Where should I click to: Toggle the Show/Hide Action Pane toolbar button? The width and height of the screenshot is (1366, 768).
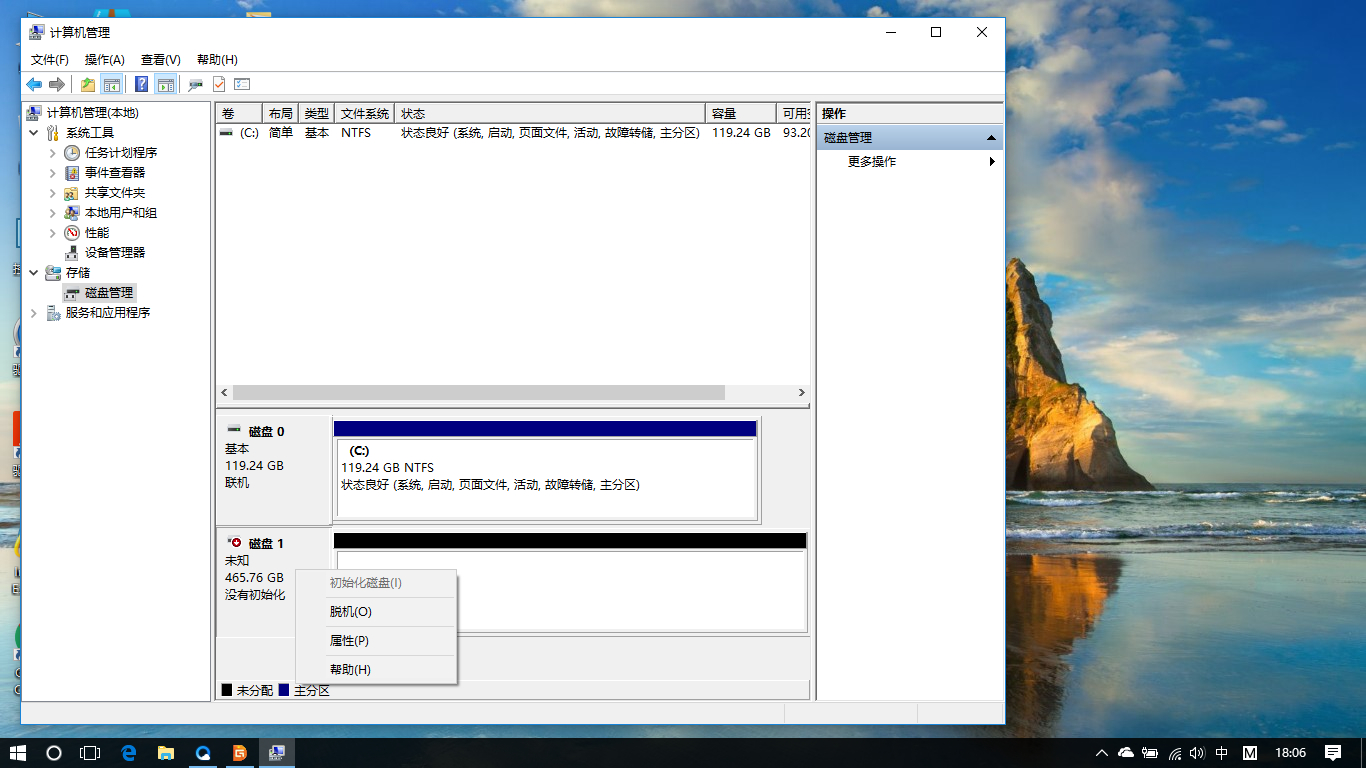166,85
